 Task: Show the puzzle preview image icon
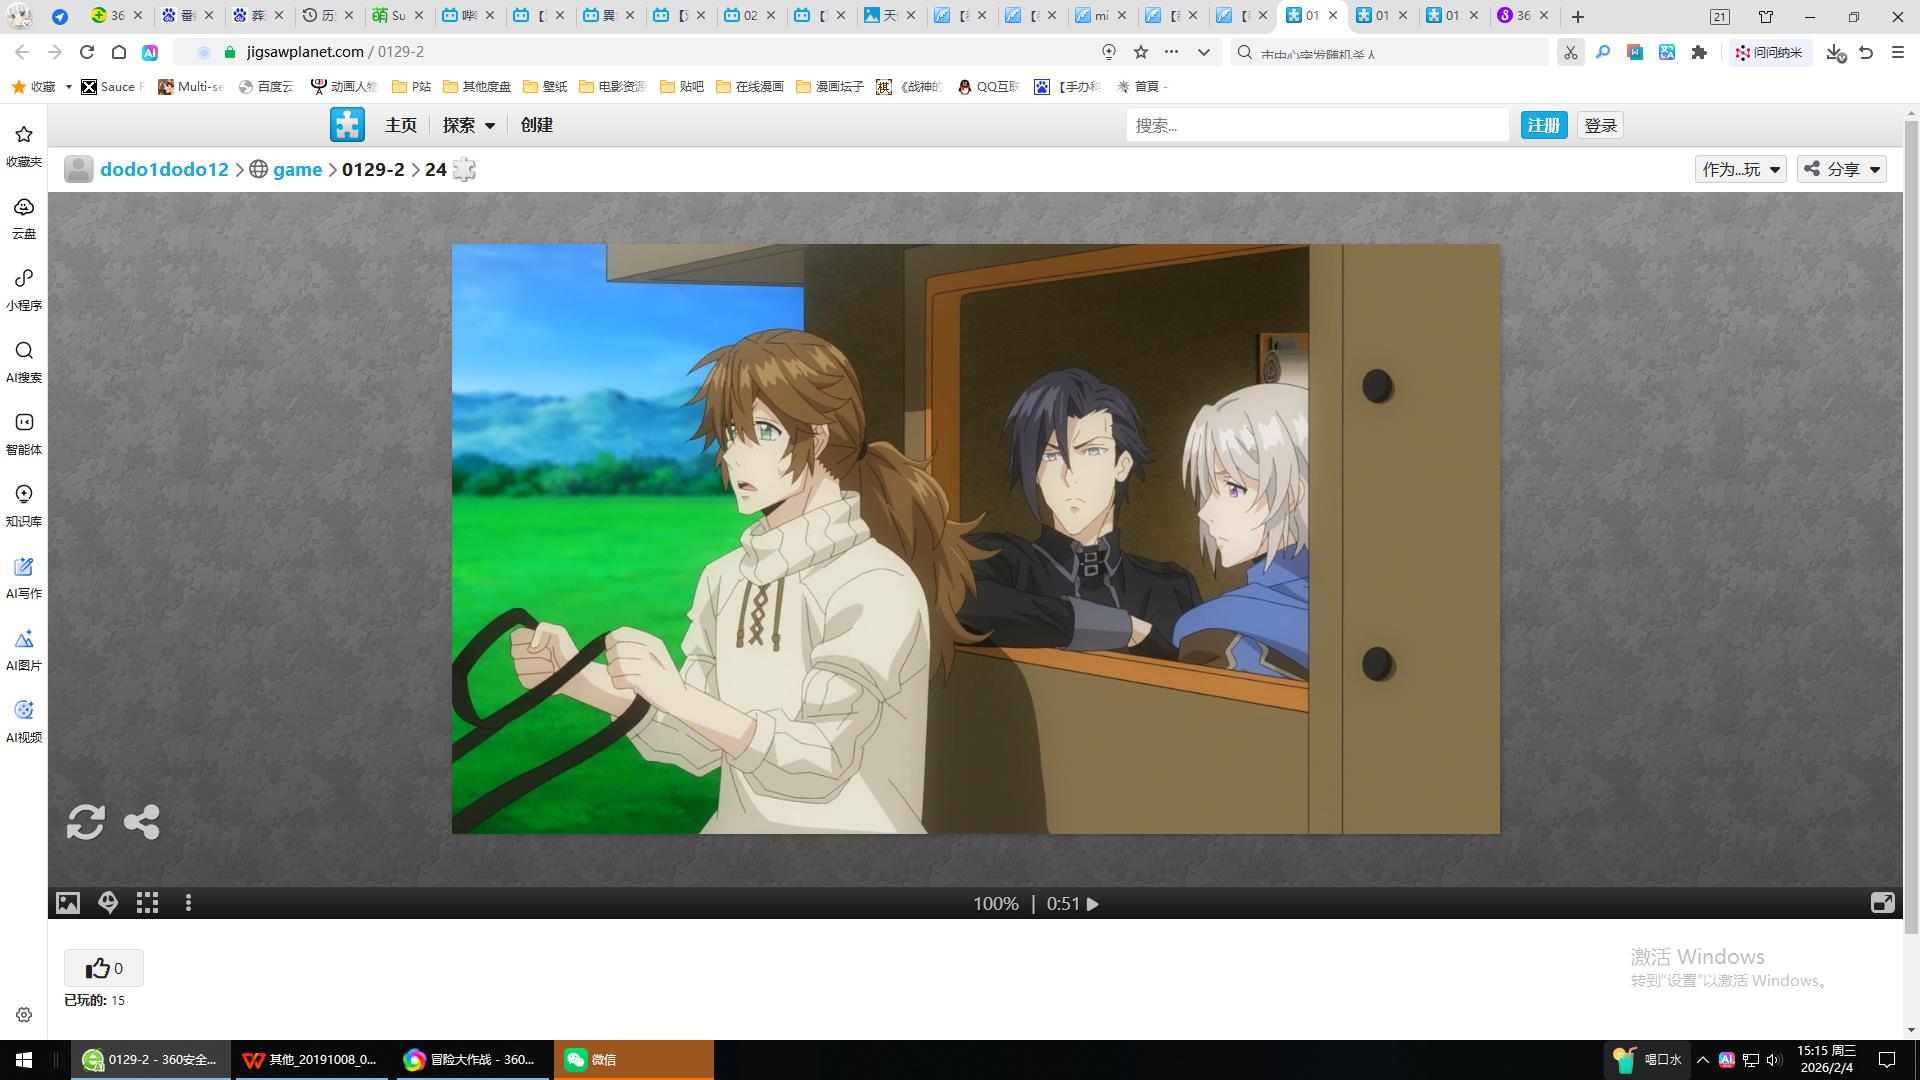click(x=67, y=903)
